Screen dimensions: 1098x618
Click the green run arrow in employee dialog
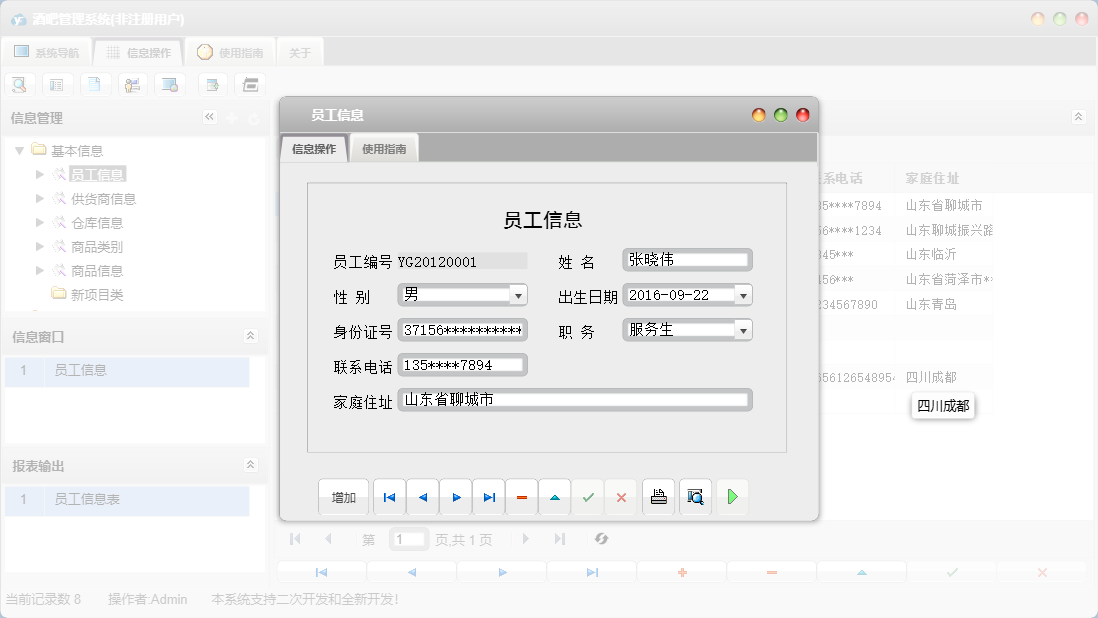click(x=733, y=496)
